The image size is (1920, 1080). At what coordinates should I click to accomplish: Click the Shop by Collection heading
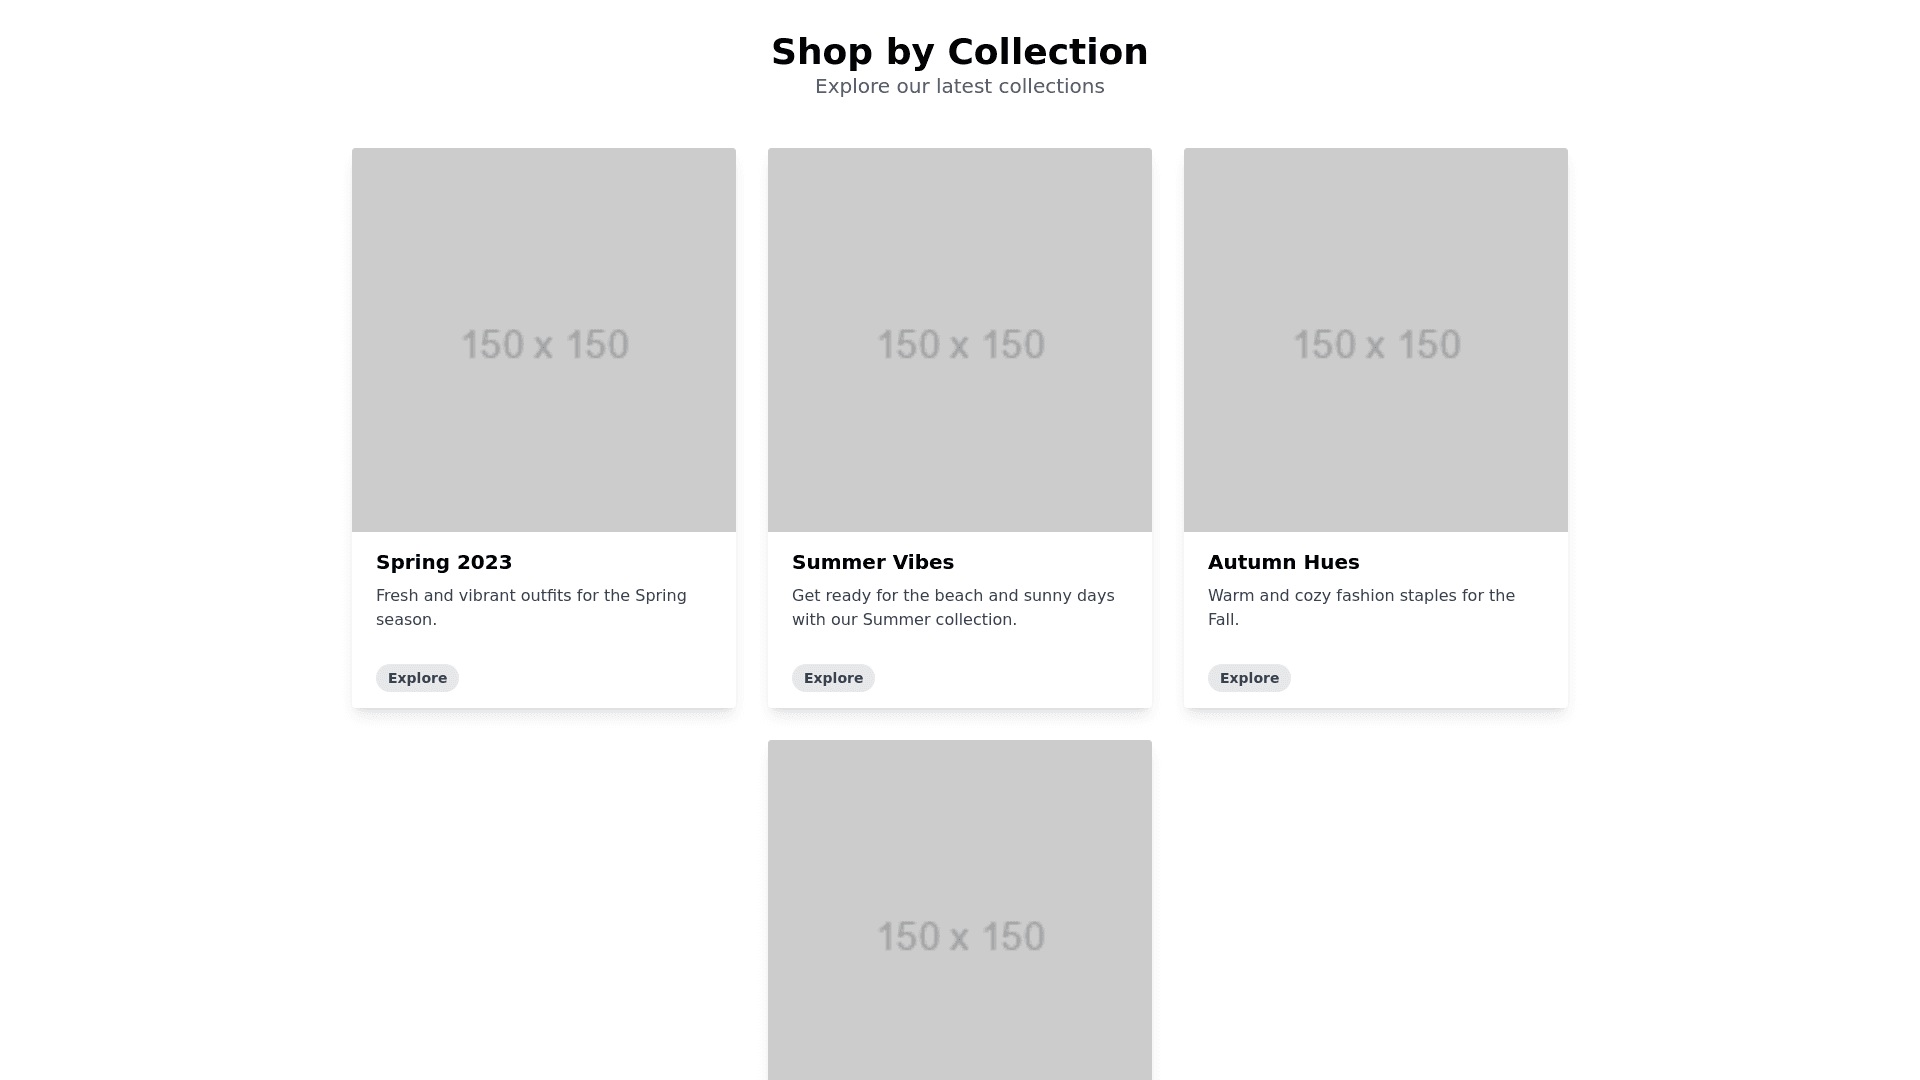(x=960, y=52)
